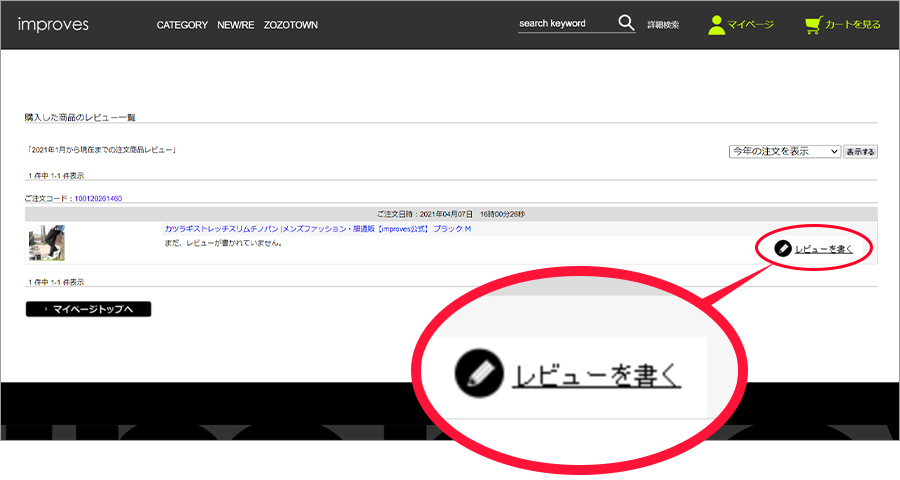Click the green My Page person icon
Image resolution: width=900 pixels, height=480 pixels.
[x=716, y=25]
